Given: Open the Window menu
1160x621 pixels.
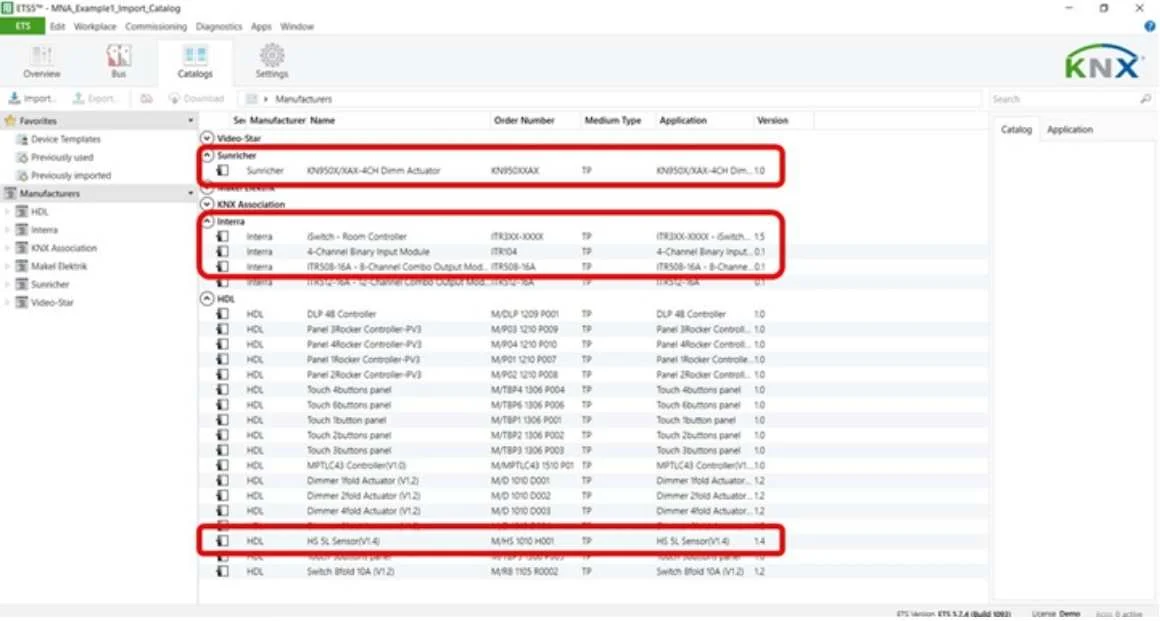Looking at the screenshot, I should [x=297, y=26].
